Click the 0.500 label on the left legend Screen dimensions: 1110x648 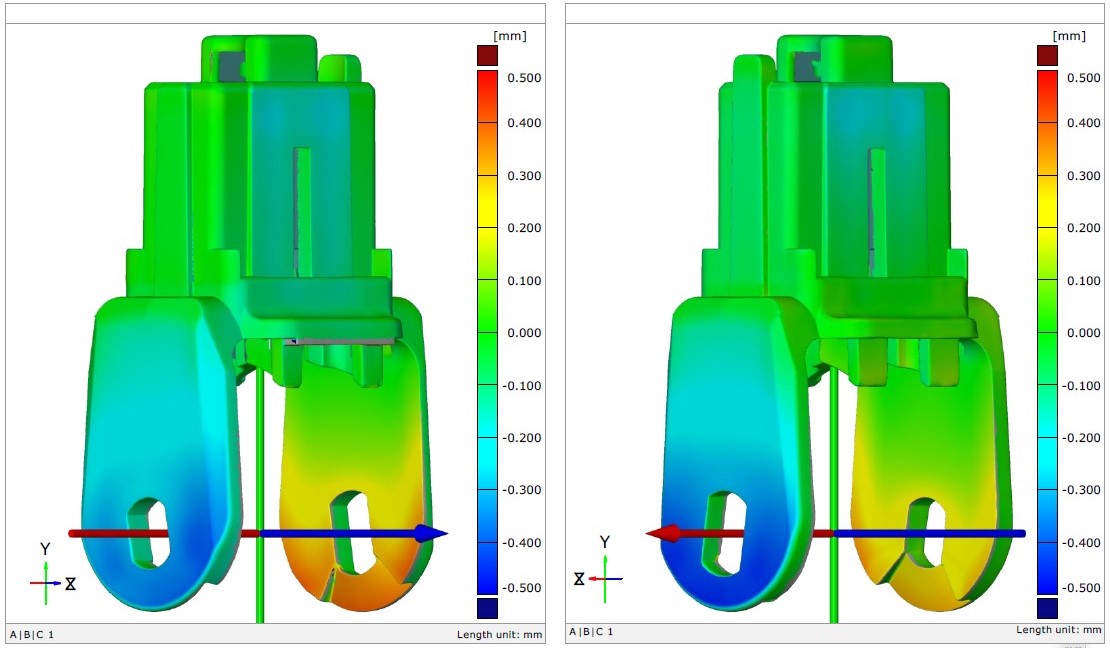[525, 77]
